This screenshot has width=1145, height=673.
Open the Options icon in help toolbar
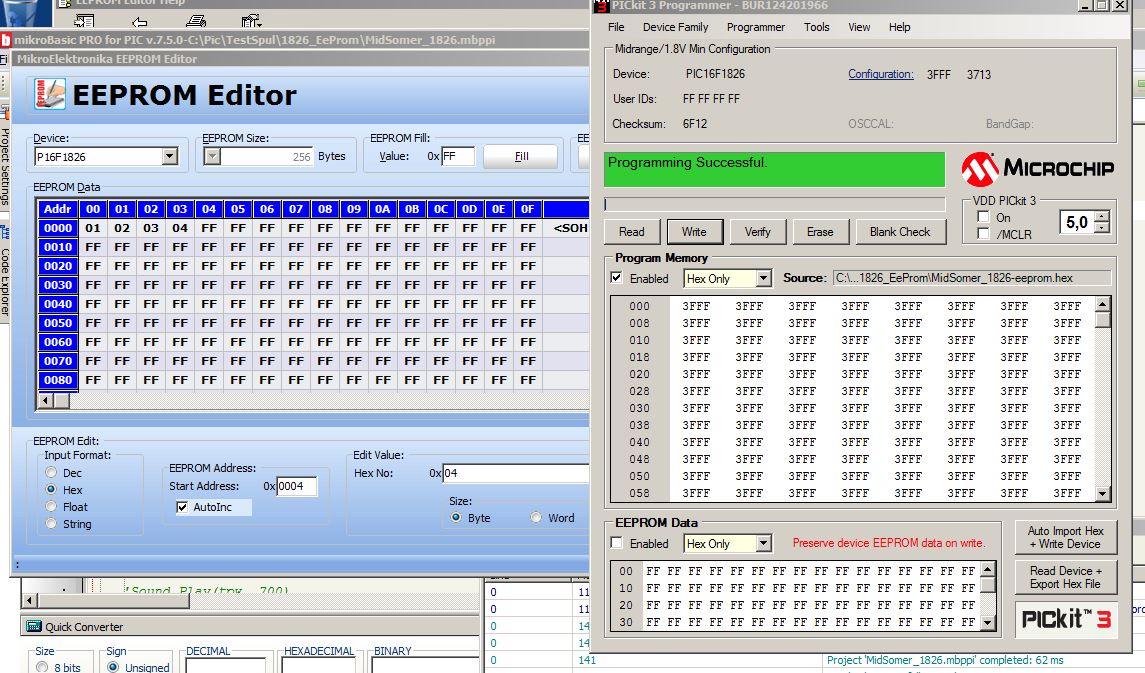[x=251, y=20]
